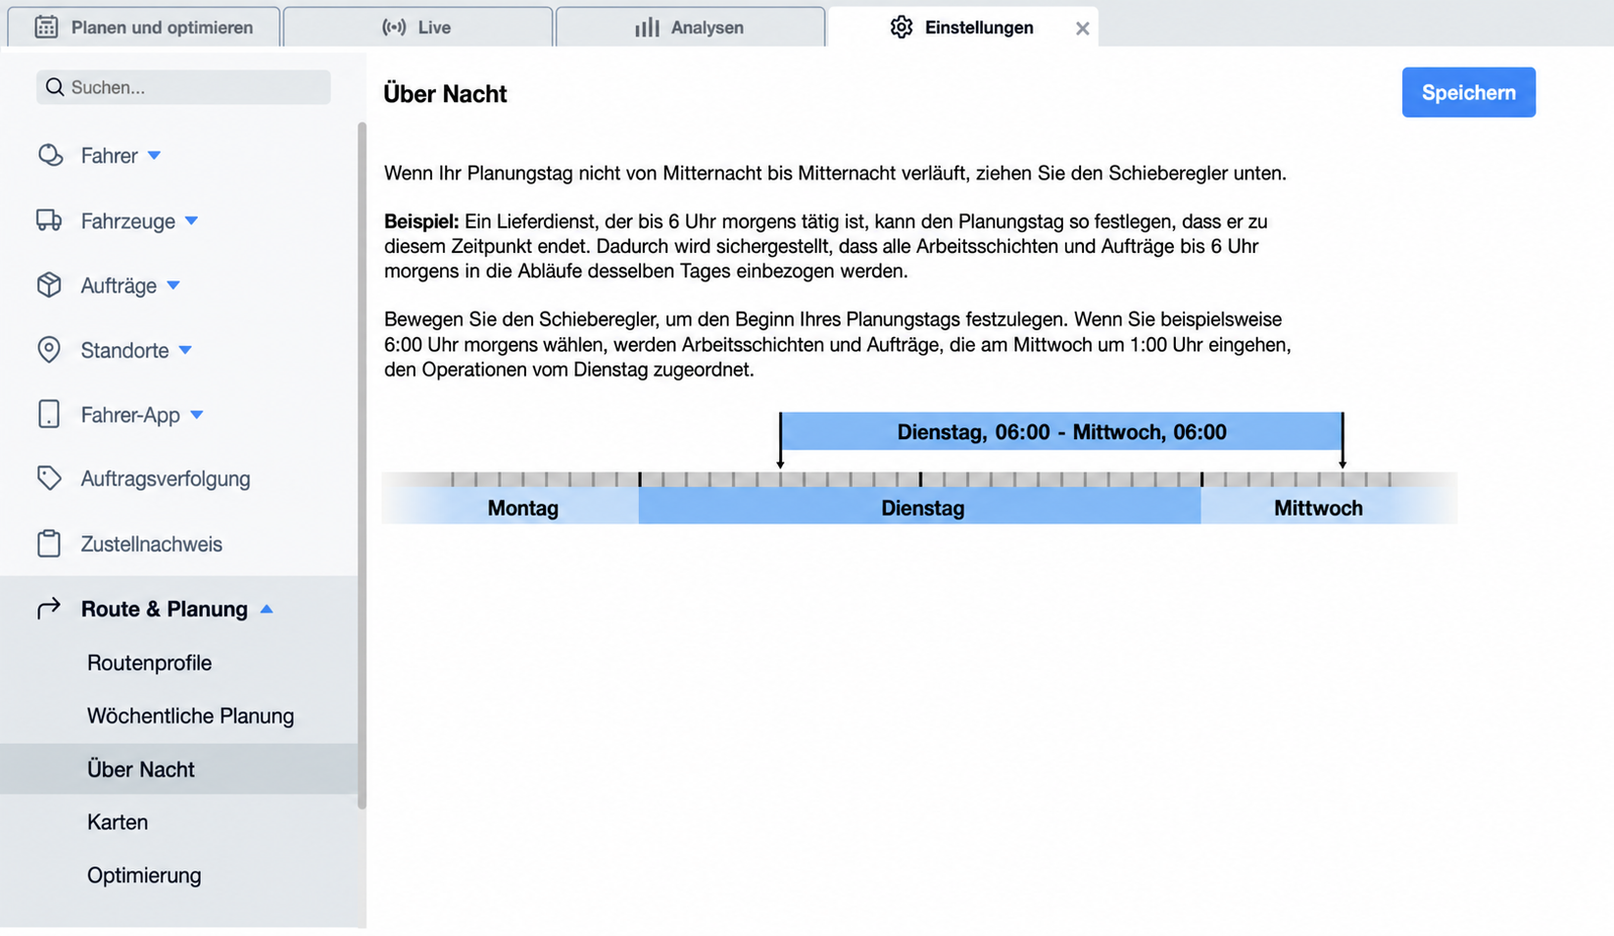Click the Mittwoch segment on the timeline
This screenshot has height=936, width=1614.
[1329, 507]
